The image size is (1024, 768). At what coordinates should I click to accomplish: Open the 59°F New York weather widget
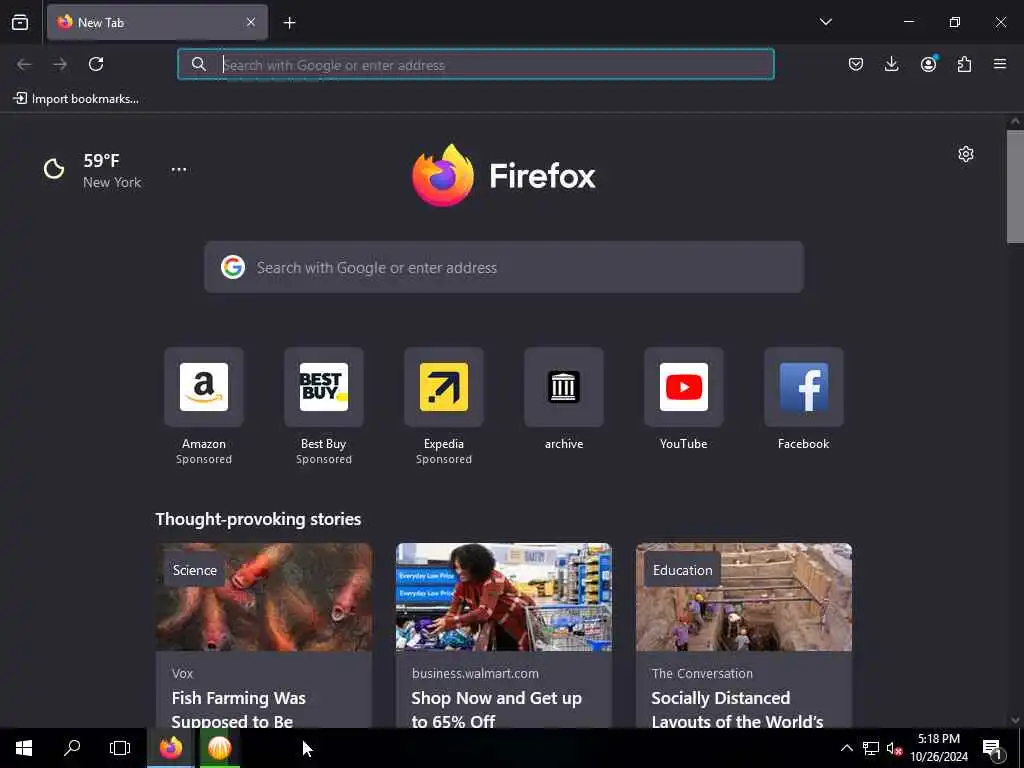[93, 170]
